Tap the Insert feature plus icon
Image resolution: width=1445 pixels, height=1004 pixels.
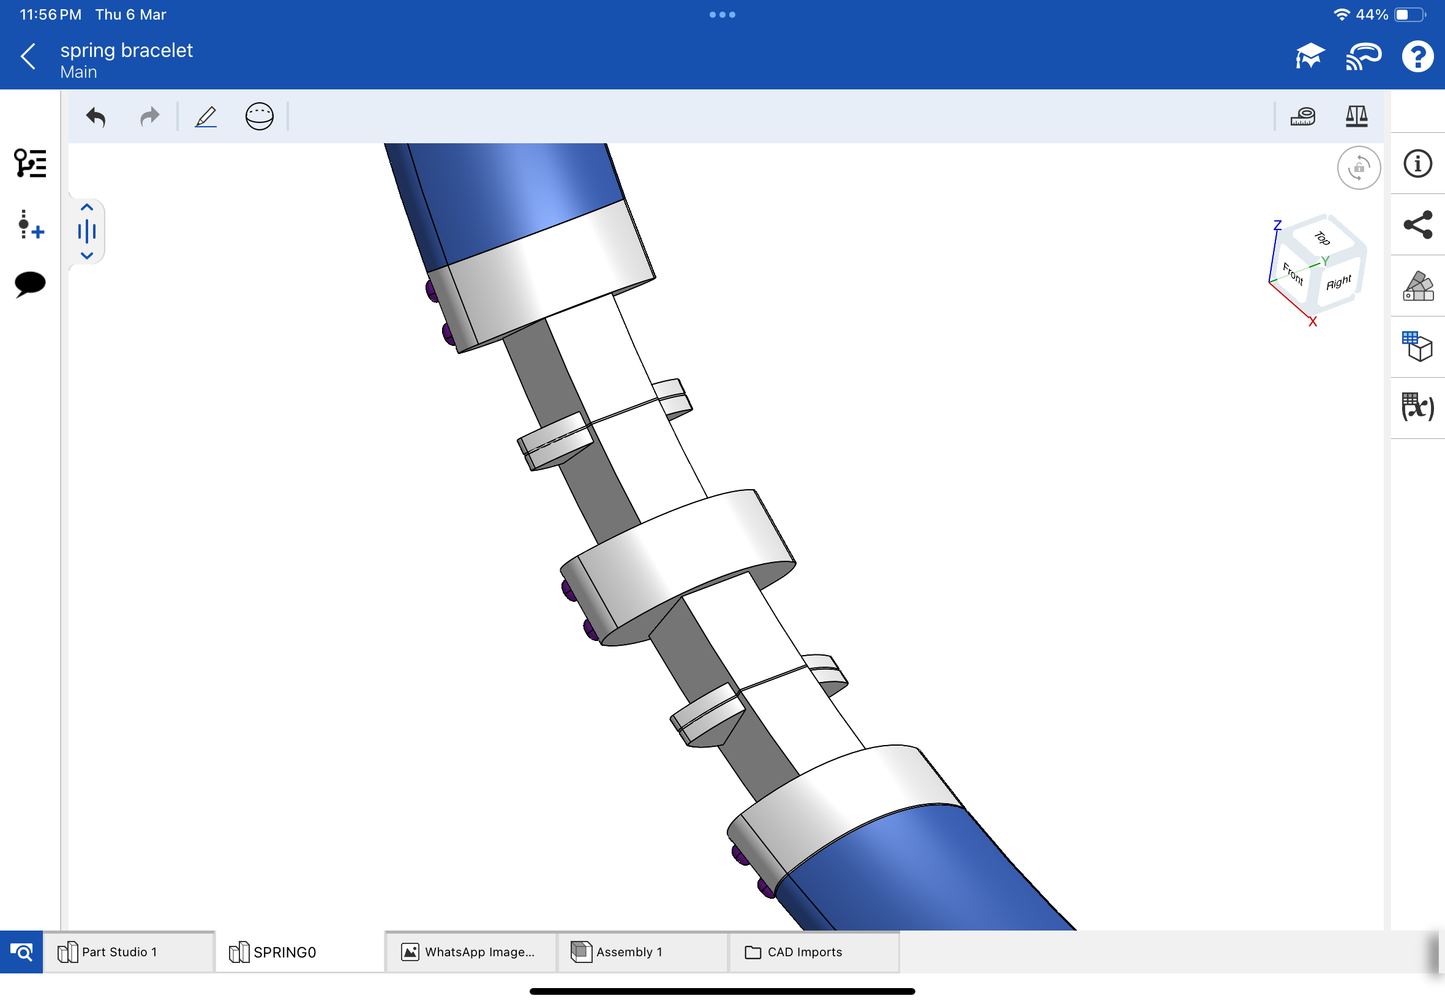click(30, 225)
